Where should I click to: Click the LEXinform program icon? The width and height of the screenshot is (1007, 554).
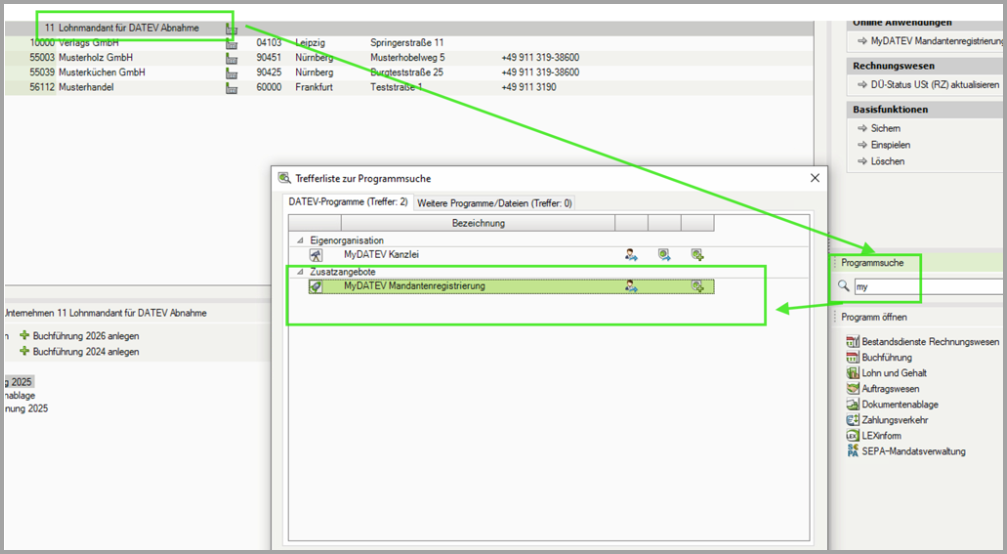click(x=852, y=436)
